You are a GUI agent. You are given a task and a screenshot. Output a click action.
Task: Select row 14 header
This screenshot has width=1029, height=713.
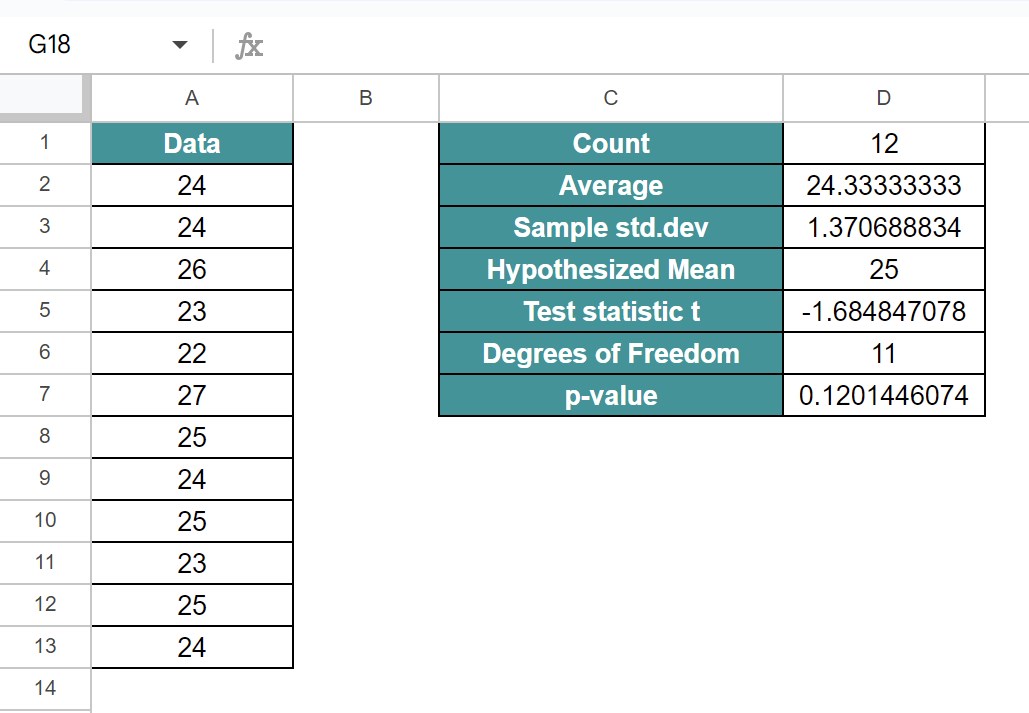coord(45,689)
